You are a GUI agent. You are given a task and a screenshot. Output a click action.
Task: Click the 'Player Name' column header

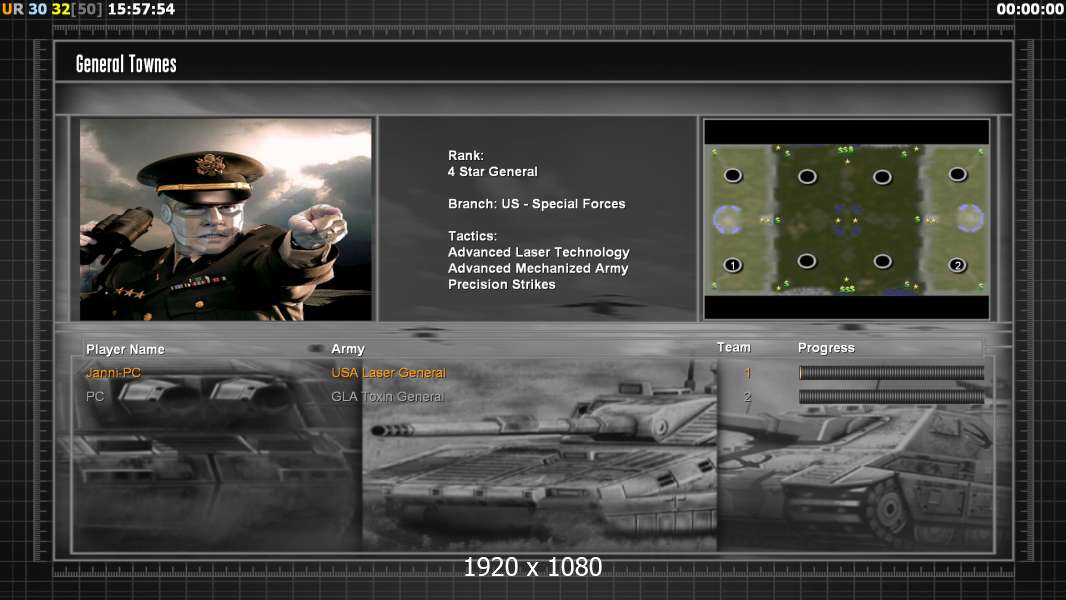tap(125, 349)
